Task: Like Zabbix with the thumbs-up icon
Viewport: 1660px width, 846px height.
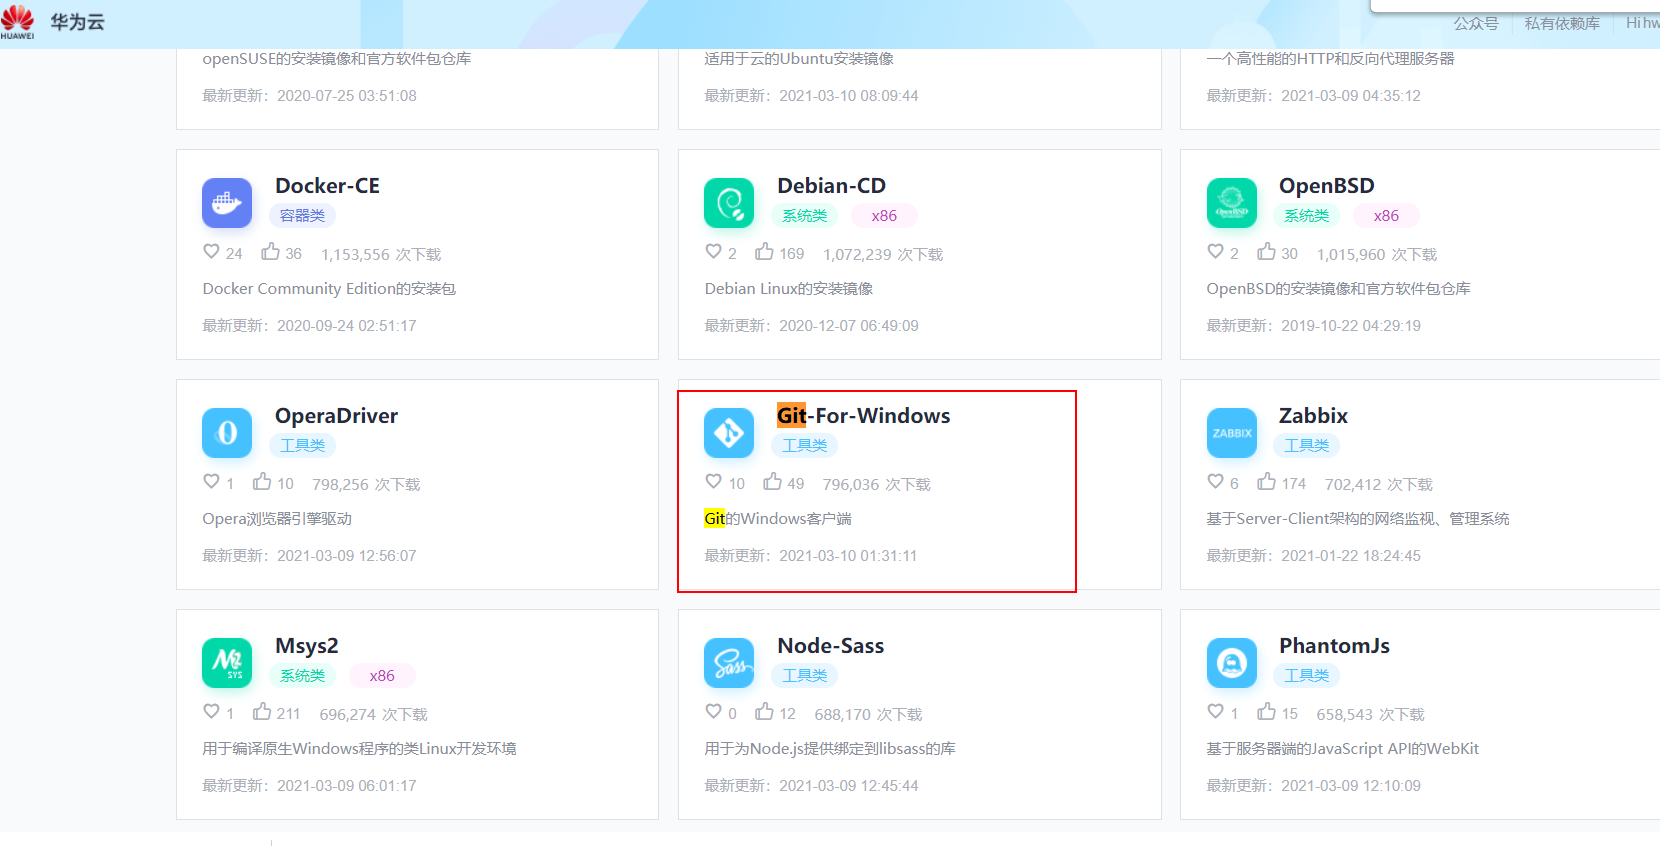Action: pyautogui.click(x=1266, y=482)
